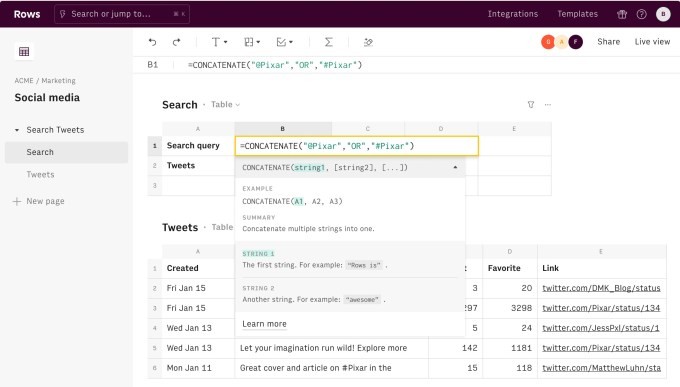This screenshot has width=680, height=387.
Task: Select the Favorite header cell
Action: [x=510, y=268]
